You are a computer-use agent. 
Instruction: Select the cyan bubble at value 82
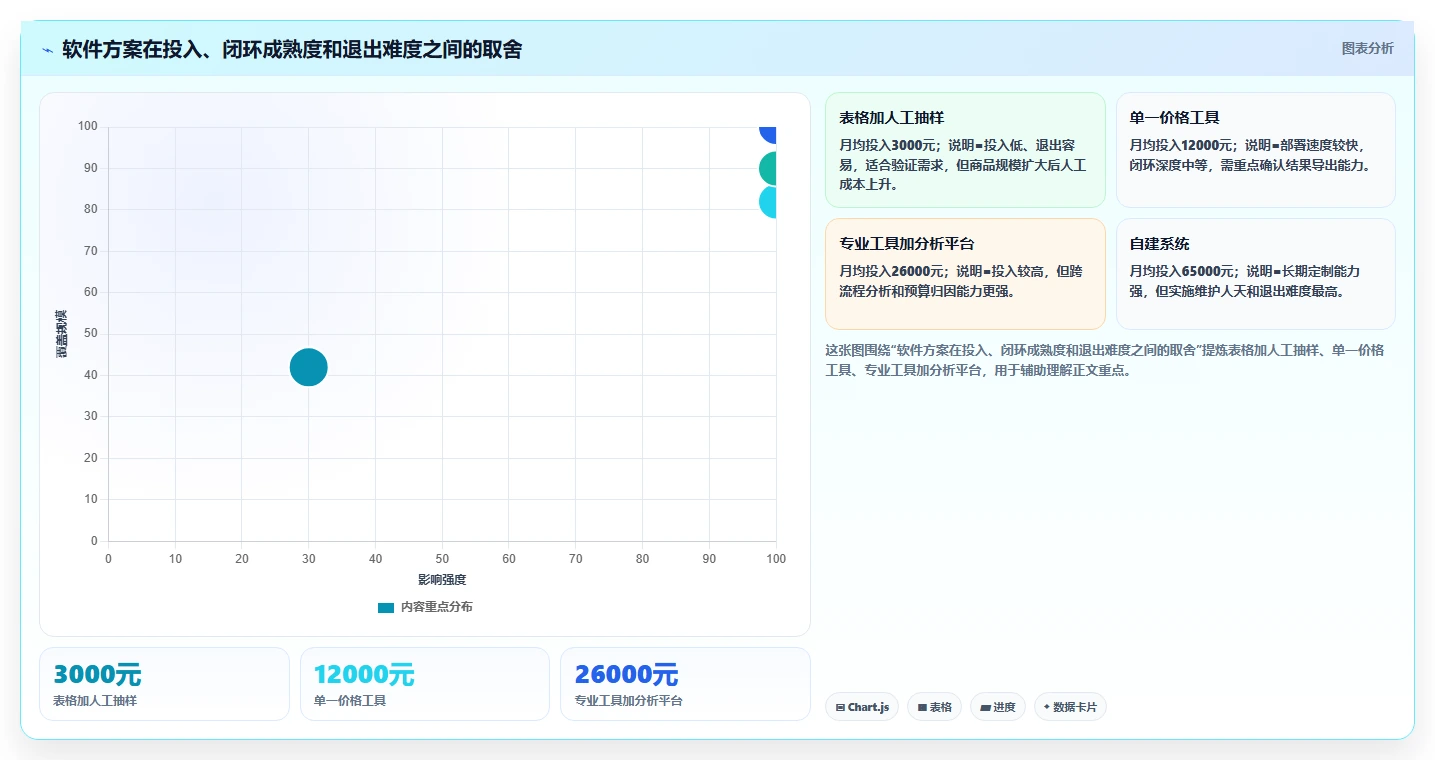click(768, 202)
